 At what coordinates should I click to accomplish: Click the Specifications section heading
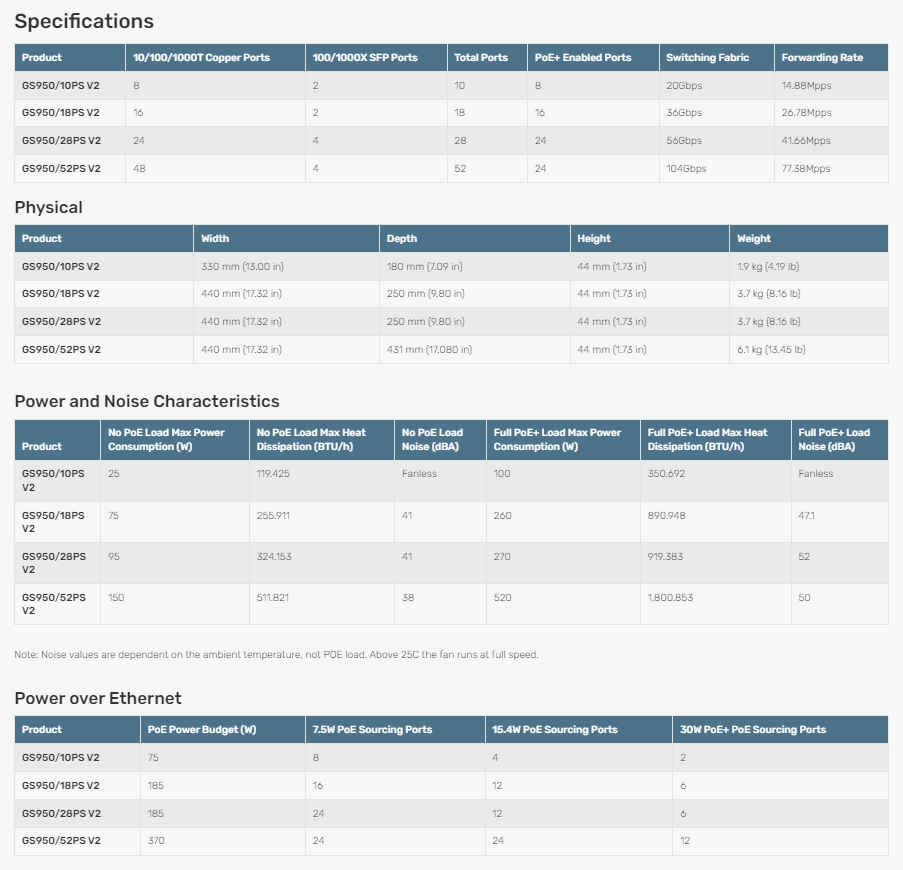(84, 21)
